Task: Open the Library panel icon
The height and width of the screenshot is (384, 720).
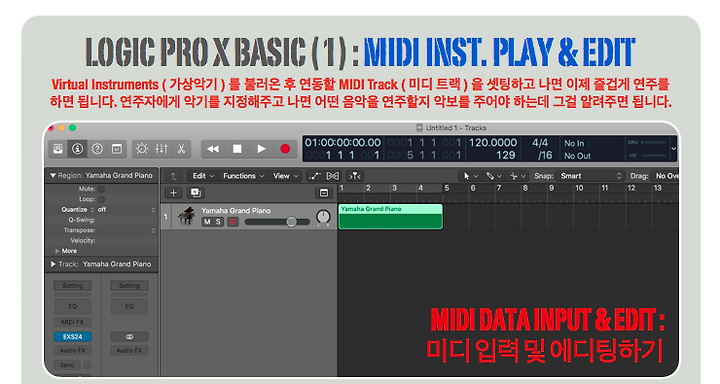Action: (x=58, y=149)
